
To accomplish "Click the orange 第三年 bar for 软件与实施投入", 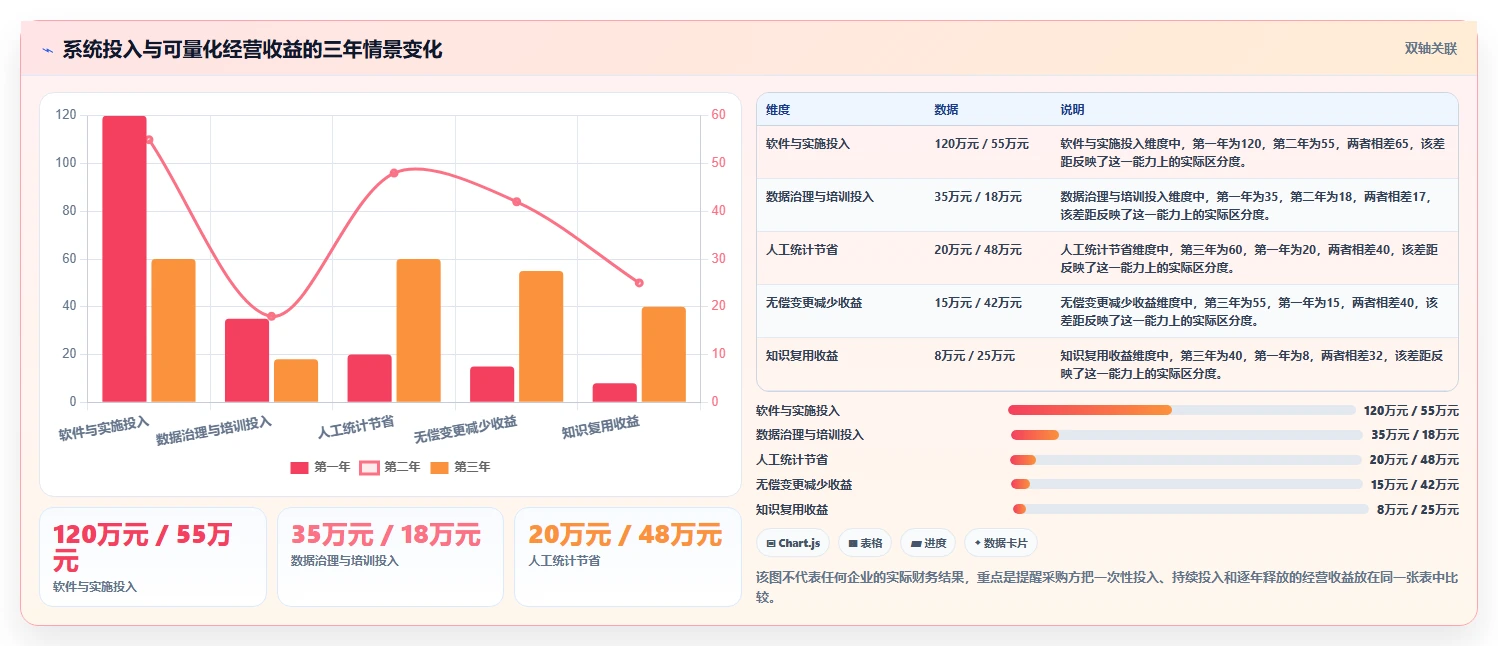I will [173, 331].
